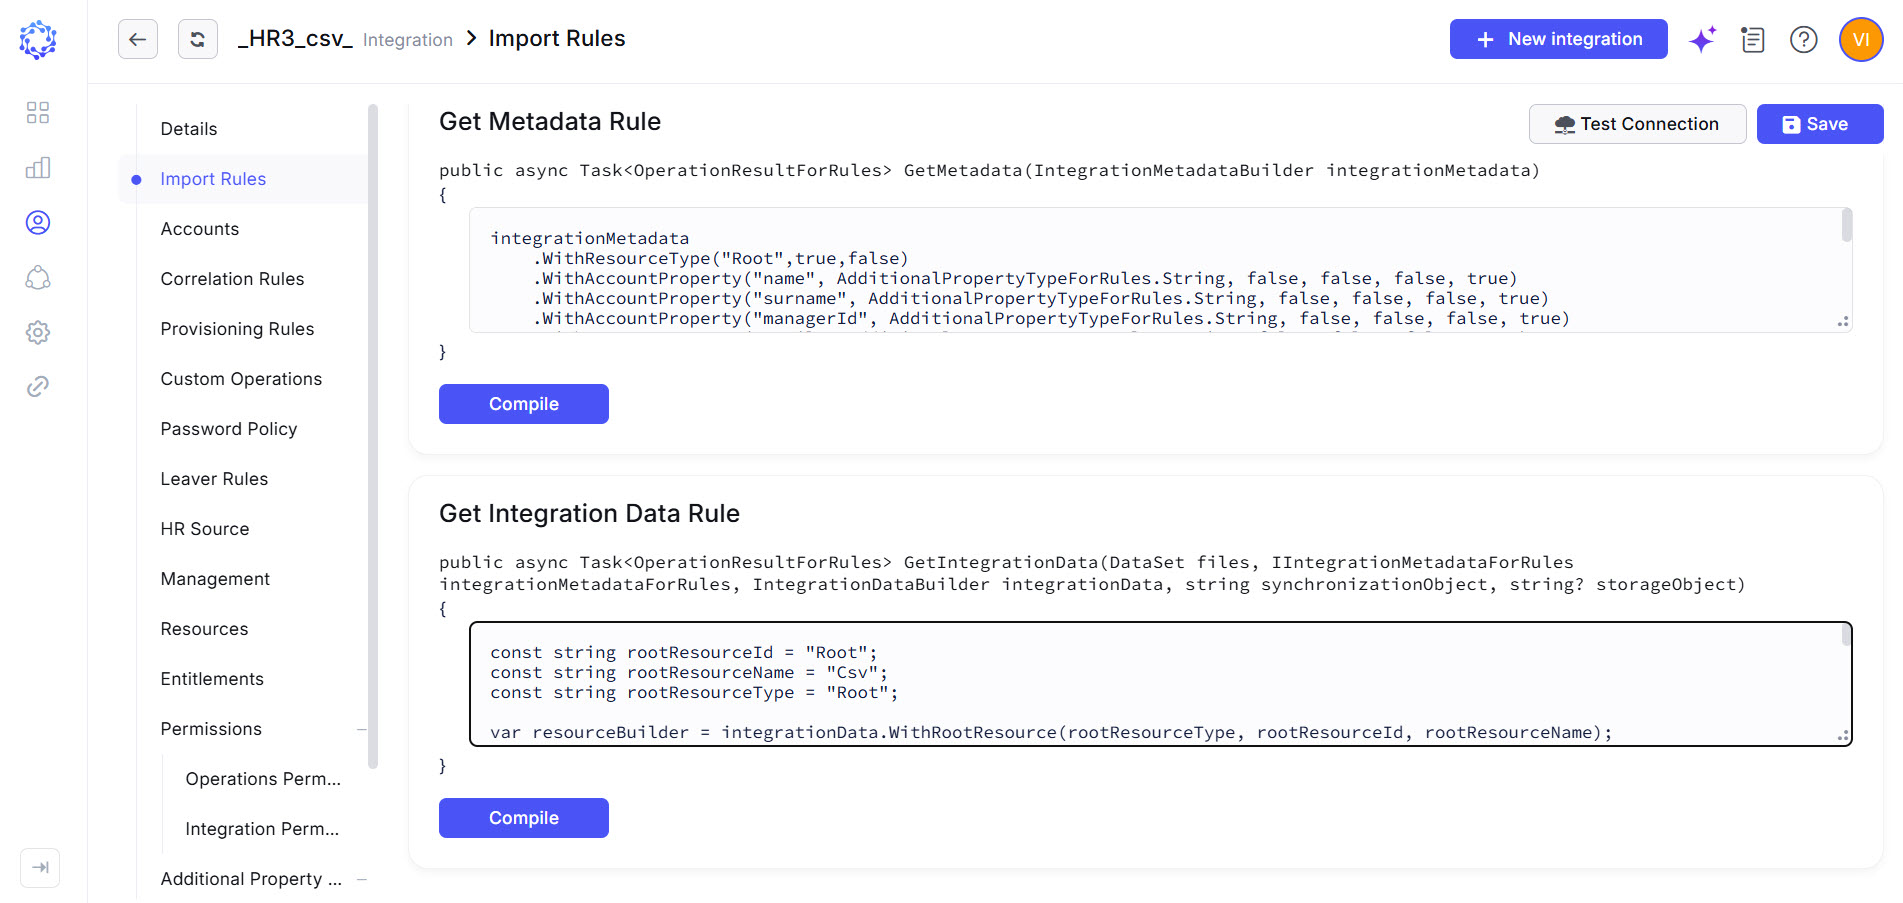Open the VI user avatar
1903x903 pixels.
pos(1861,40)
